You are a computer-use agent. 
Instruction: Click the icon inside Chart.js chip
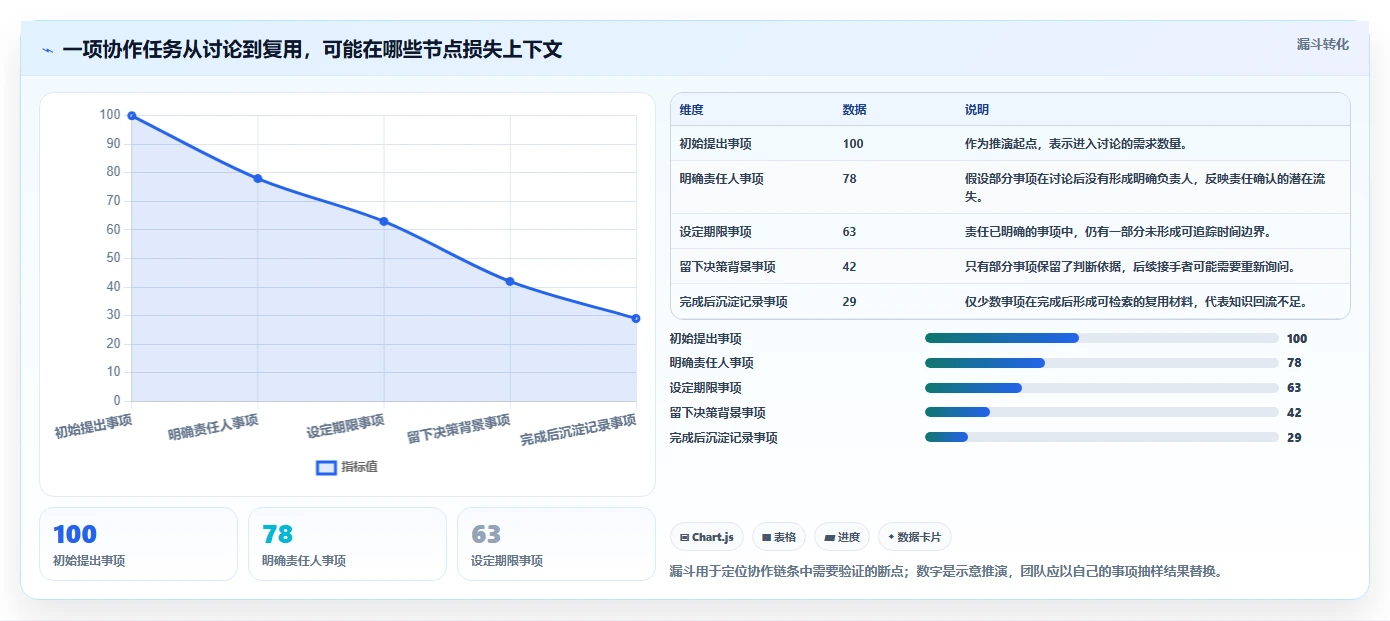pyautogui.click(x=684, y=537)
